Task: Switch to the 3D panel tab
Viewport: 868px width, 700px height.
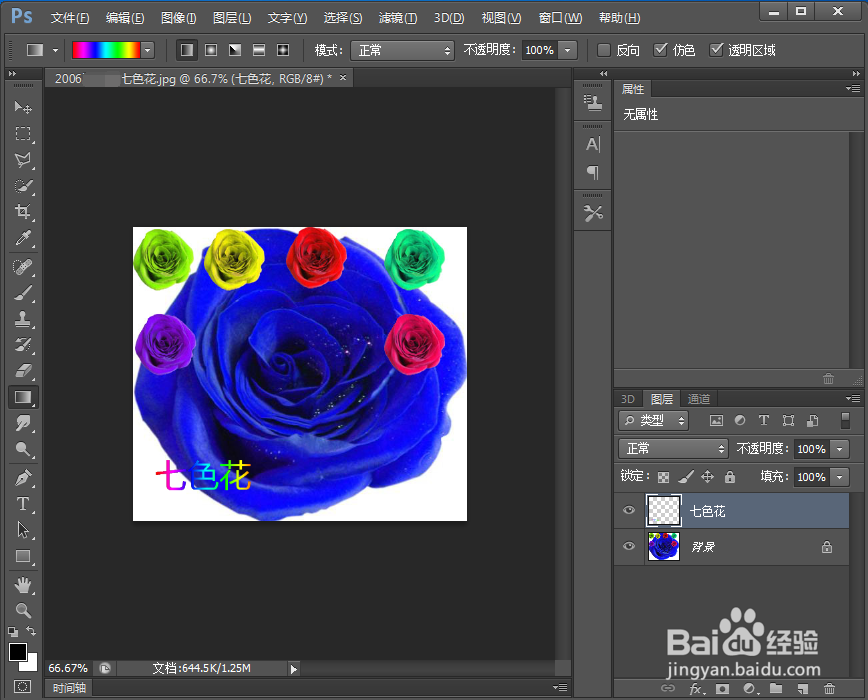Action: (628, 399)
